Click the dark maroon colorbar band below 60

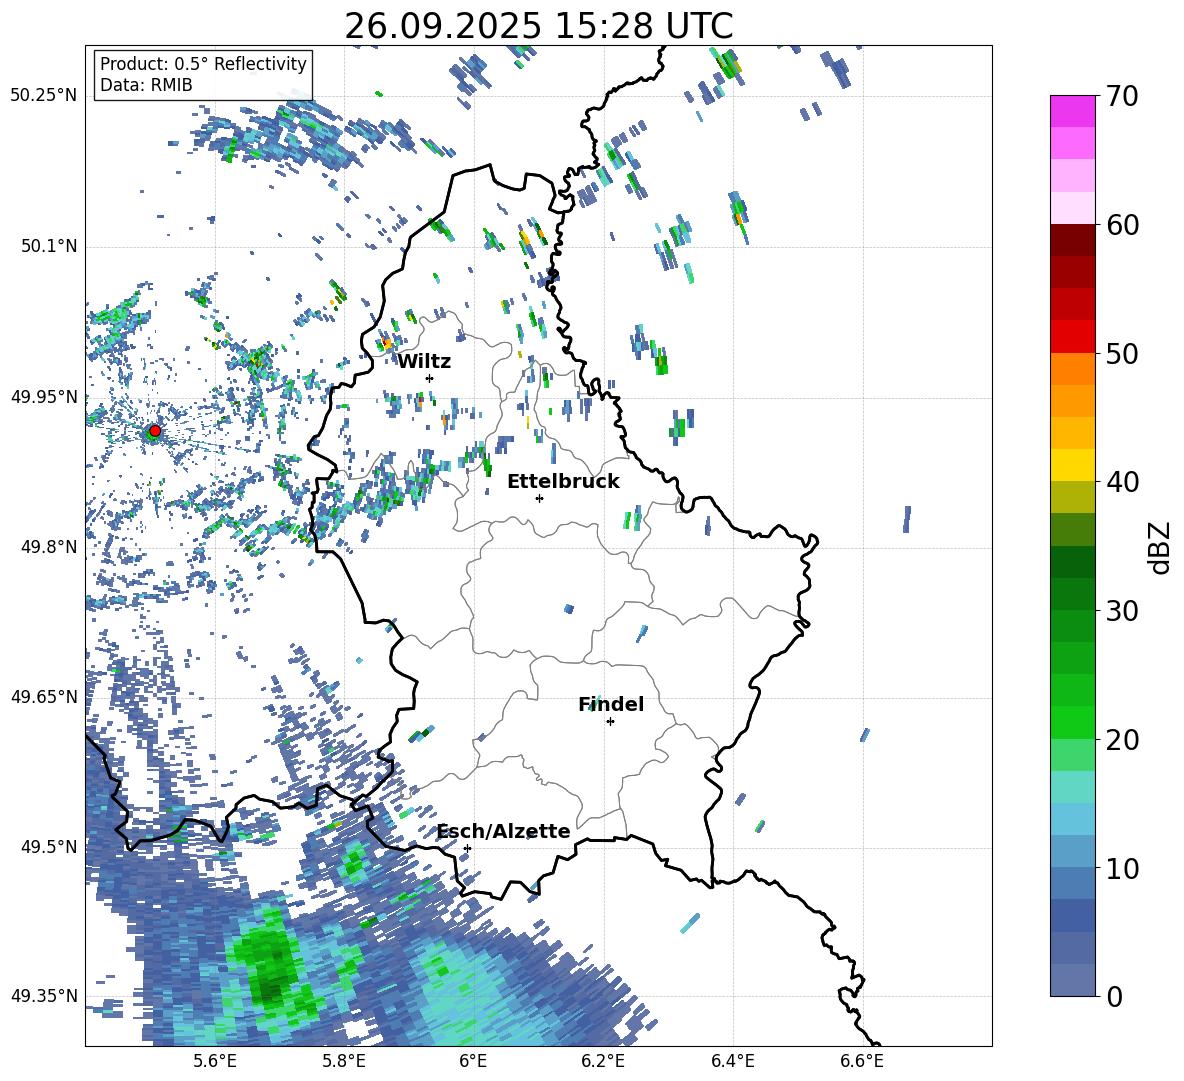click(x=1072, y=240)
